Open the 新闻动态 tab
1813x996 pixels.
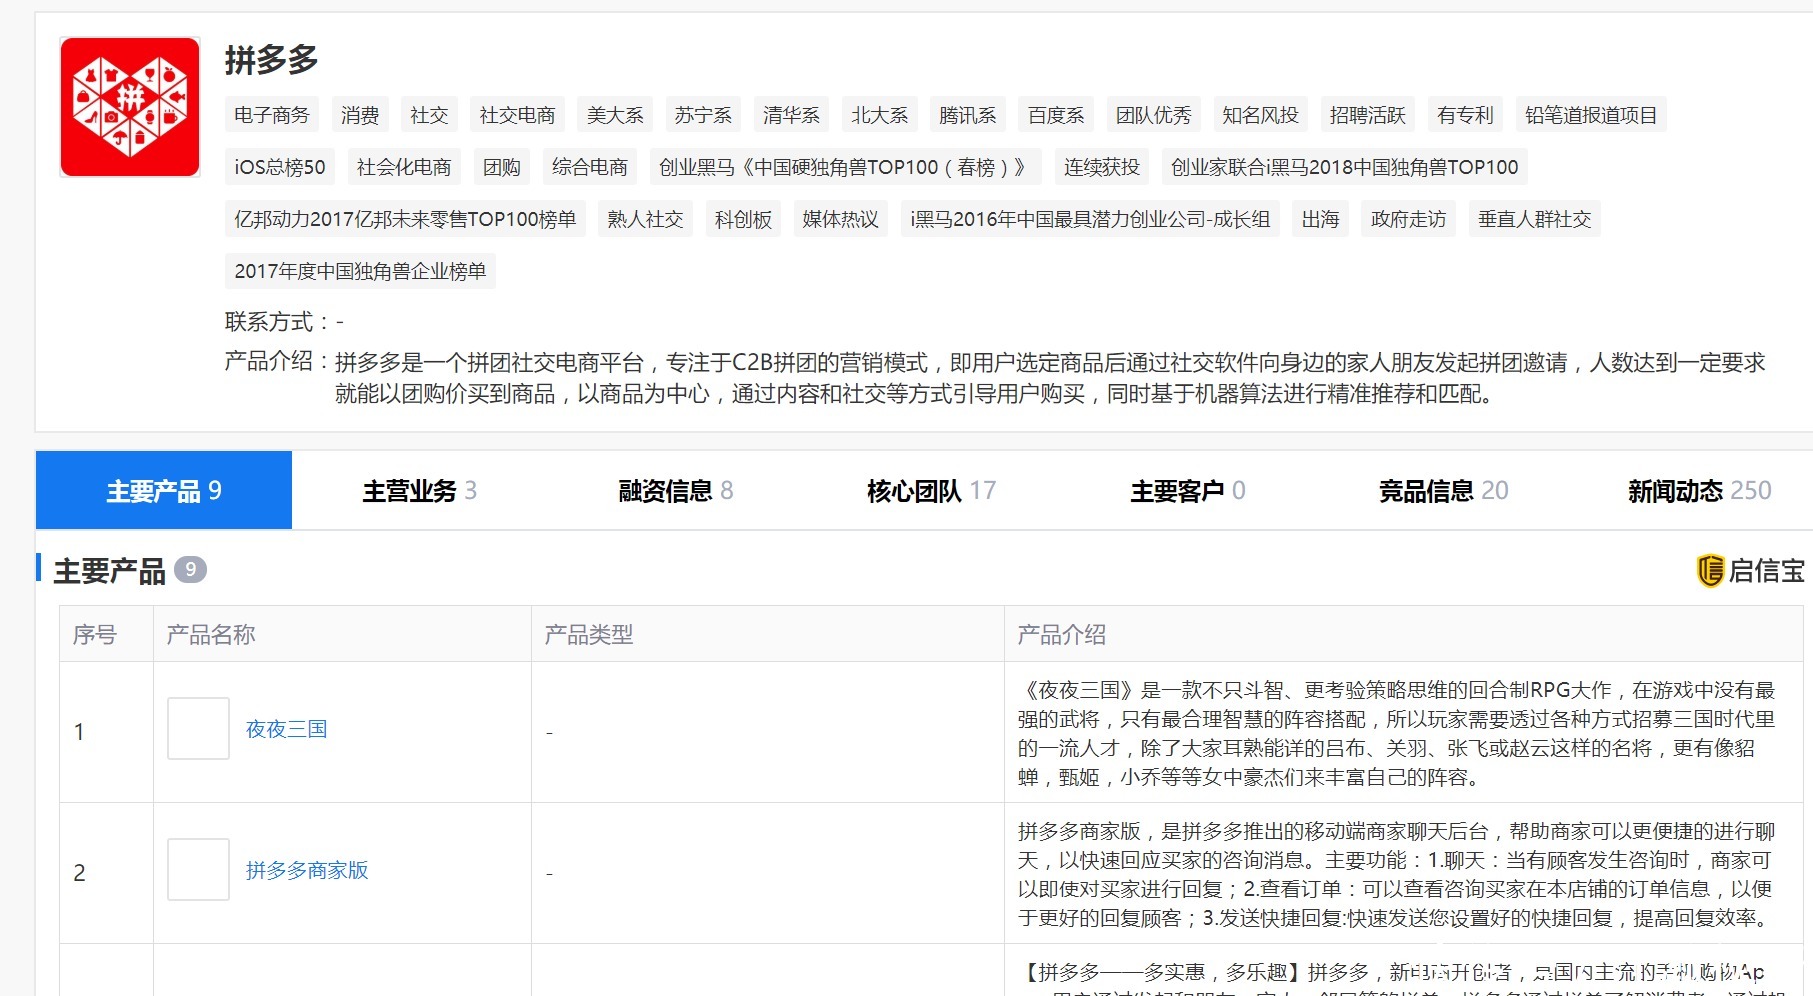1700,490
